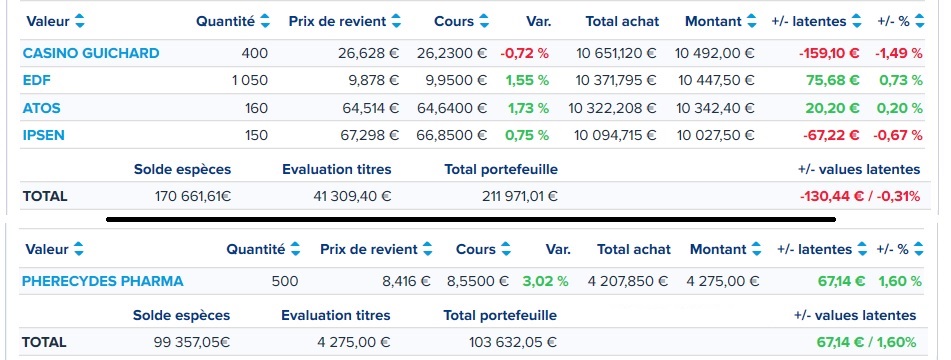Open the IPSEN stock link
This screenshot has width=951, height=360.
(x=44, y=135)
